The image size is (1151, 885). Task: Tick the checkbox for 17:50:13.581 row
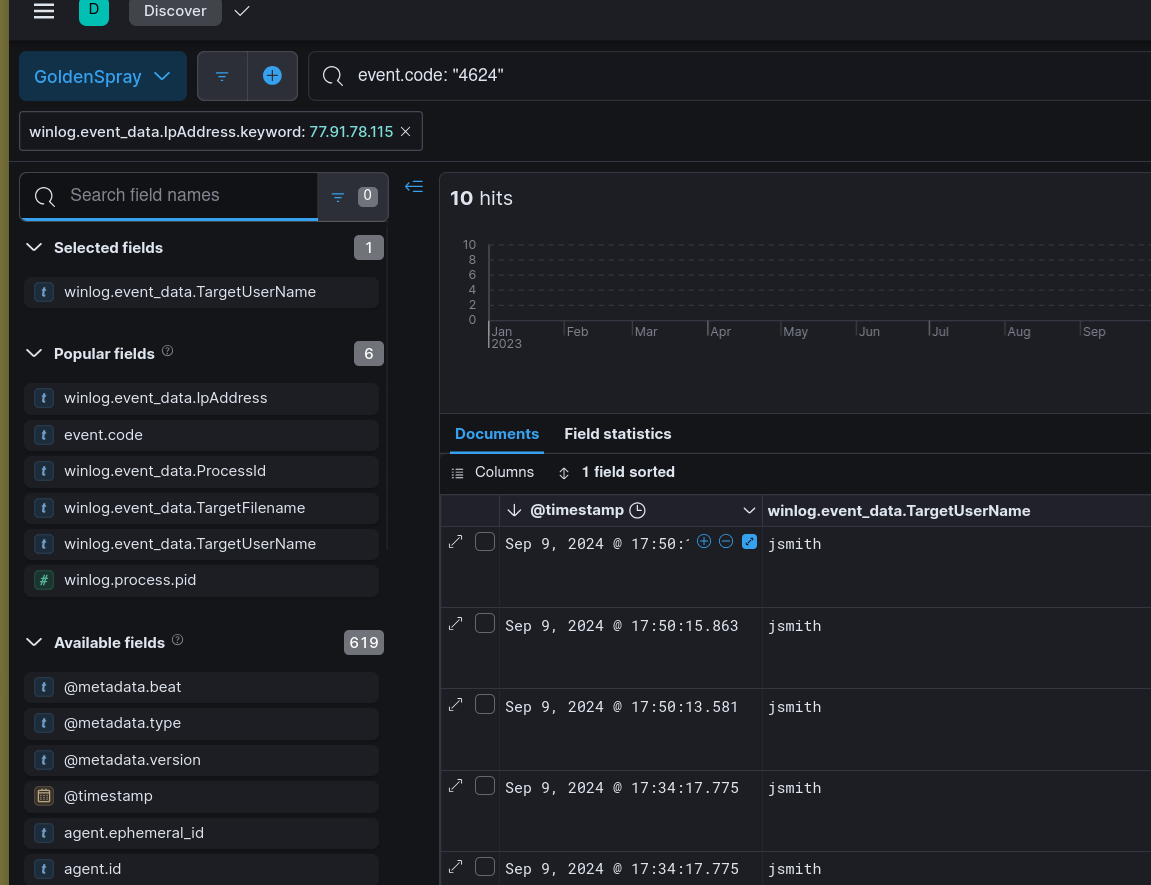(x=485, y=705)
